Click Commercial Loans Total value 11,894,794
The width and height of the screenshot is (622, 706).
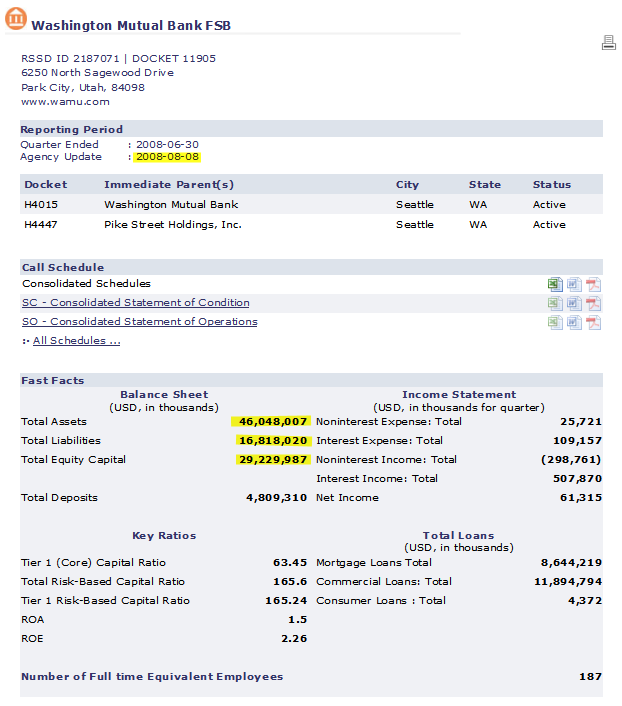[568, 581]
